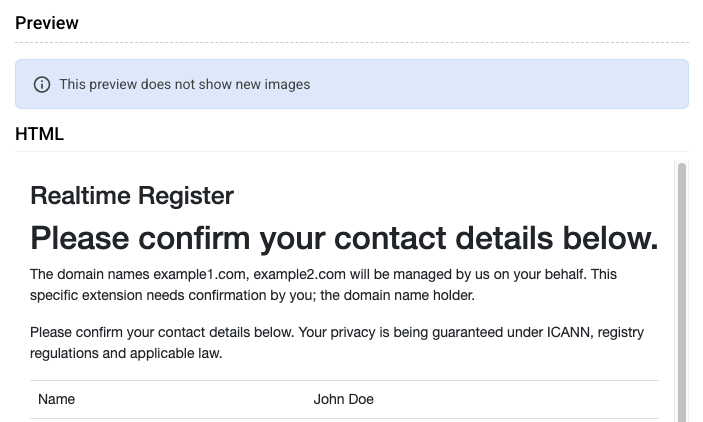Click the dashed divider under Preview
The width and height of the screenshot is (703, 422).
coord(352,43)
